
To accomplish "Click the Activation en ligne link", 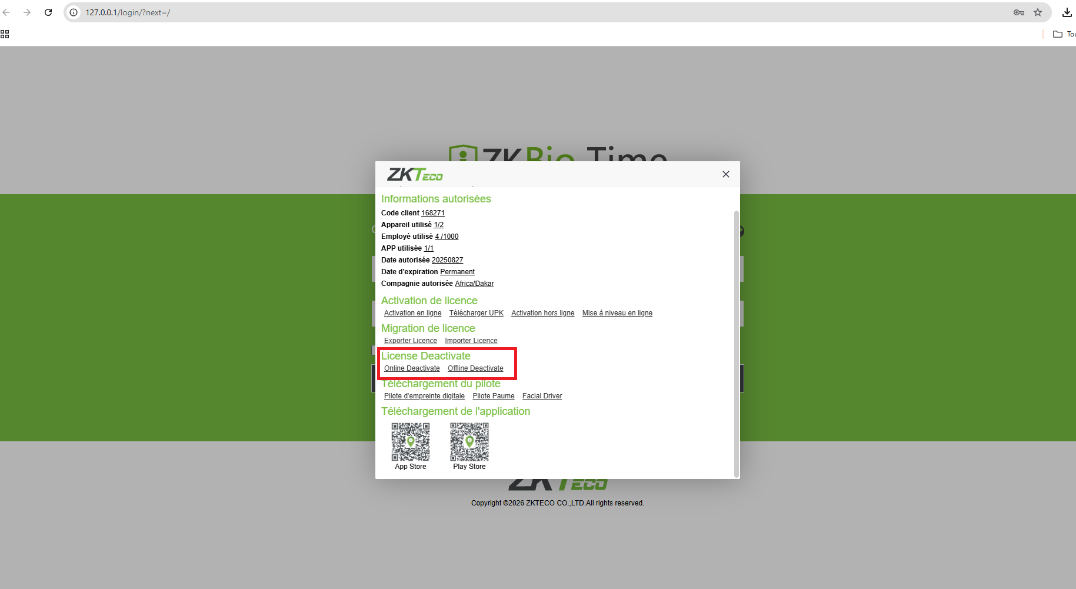I will tap(412, 313).
